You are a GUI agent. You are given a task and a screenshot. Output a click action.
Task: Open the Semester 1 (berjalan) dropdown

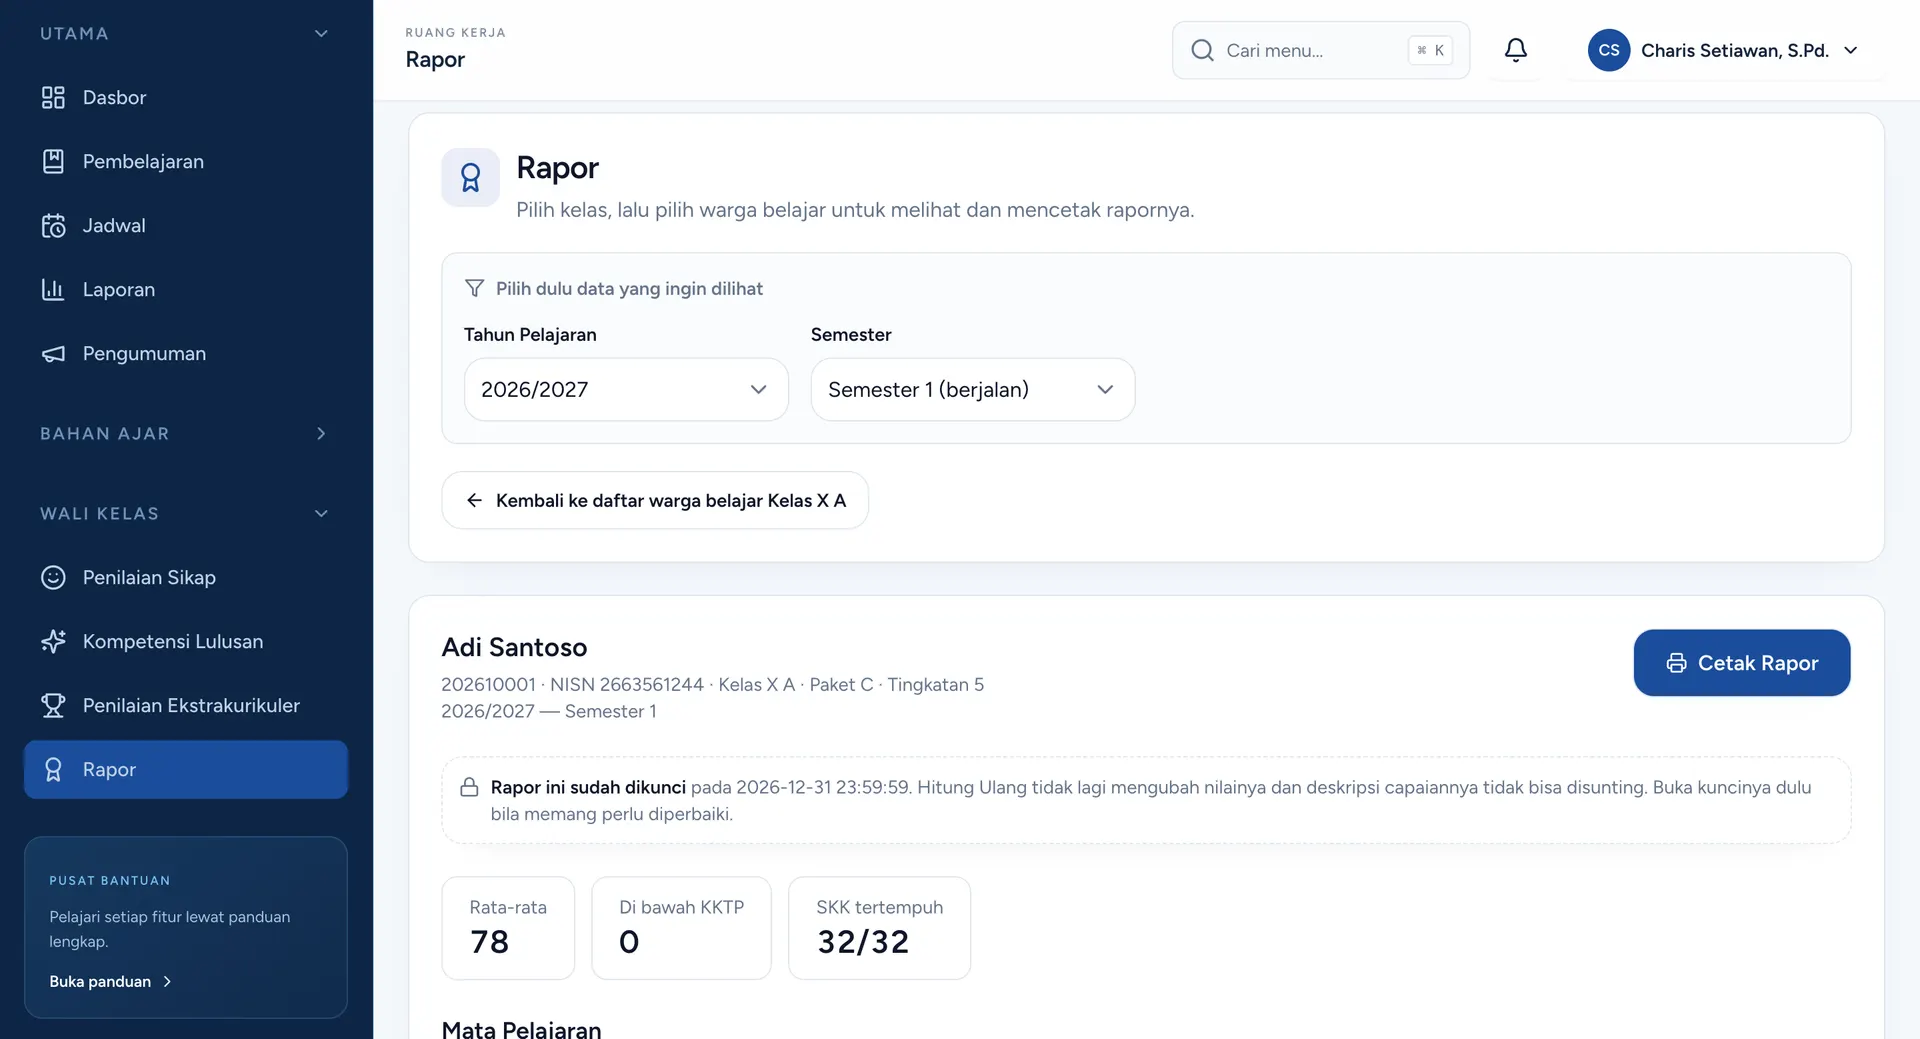972,389
